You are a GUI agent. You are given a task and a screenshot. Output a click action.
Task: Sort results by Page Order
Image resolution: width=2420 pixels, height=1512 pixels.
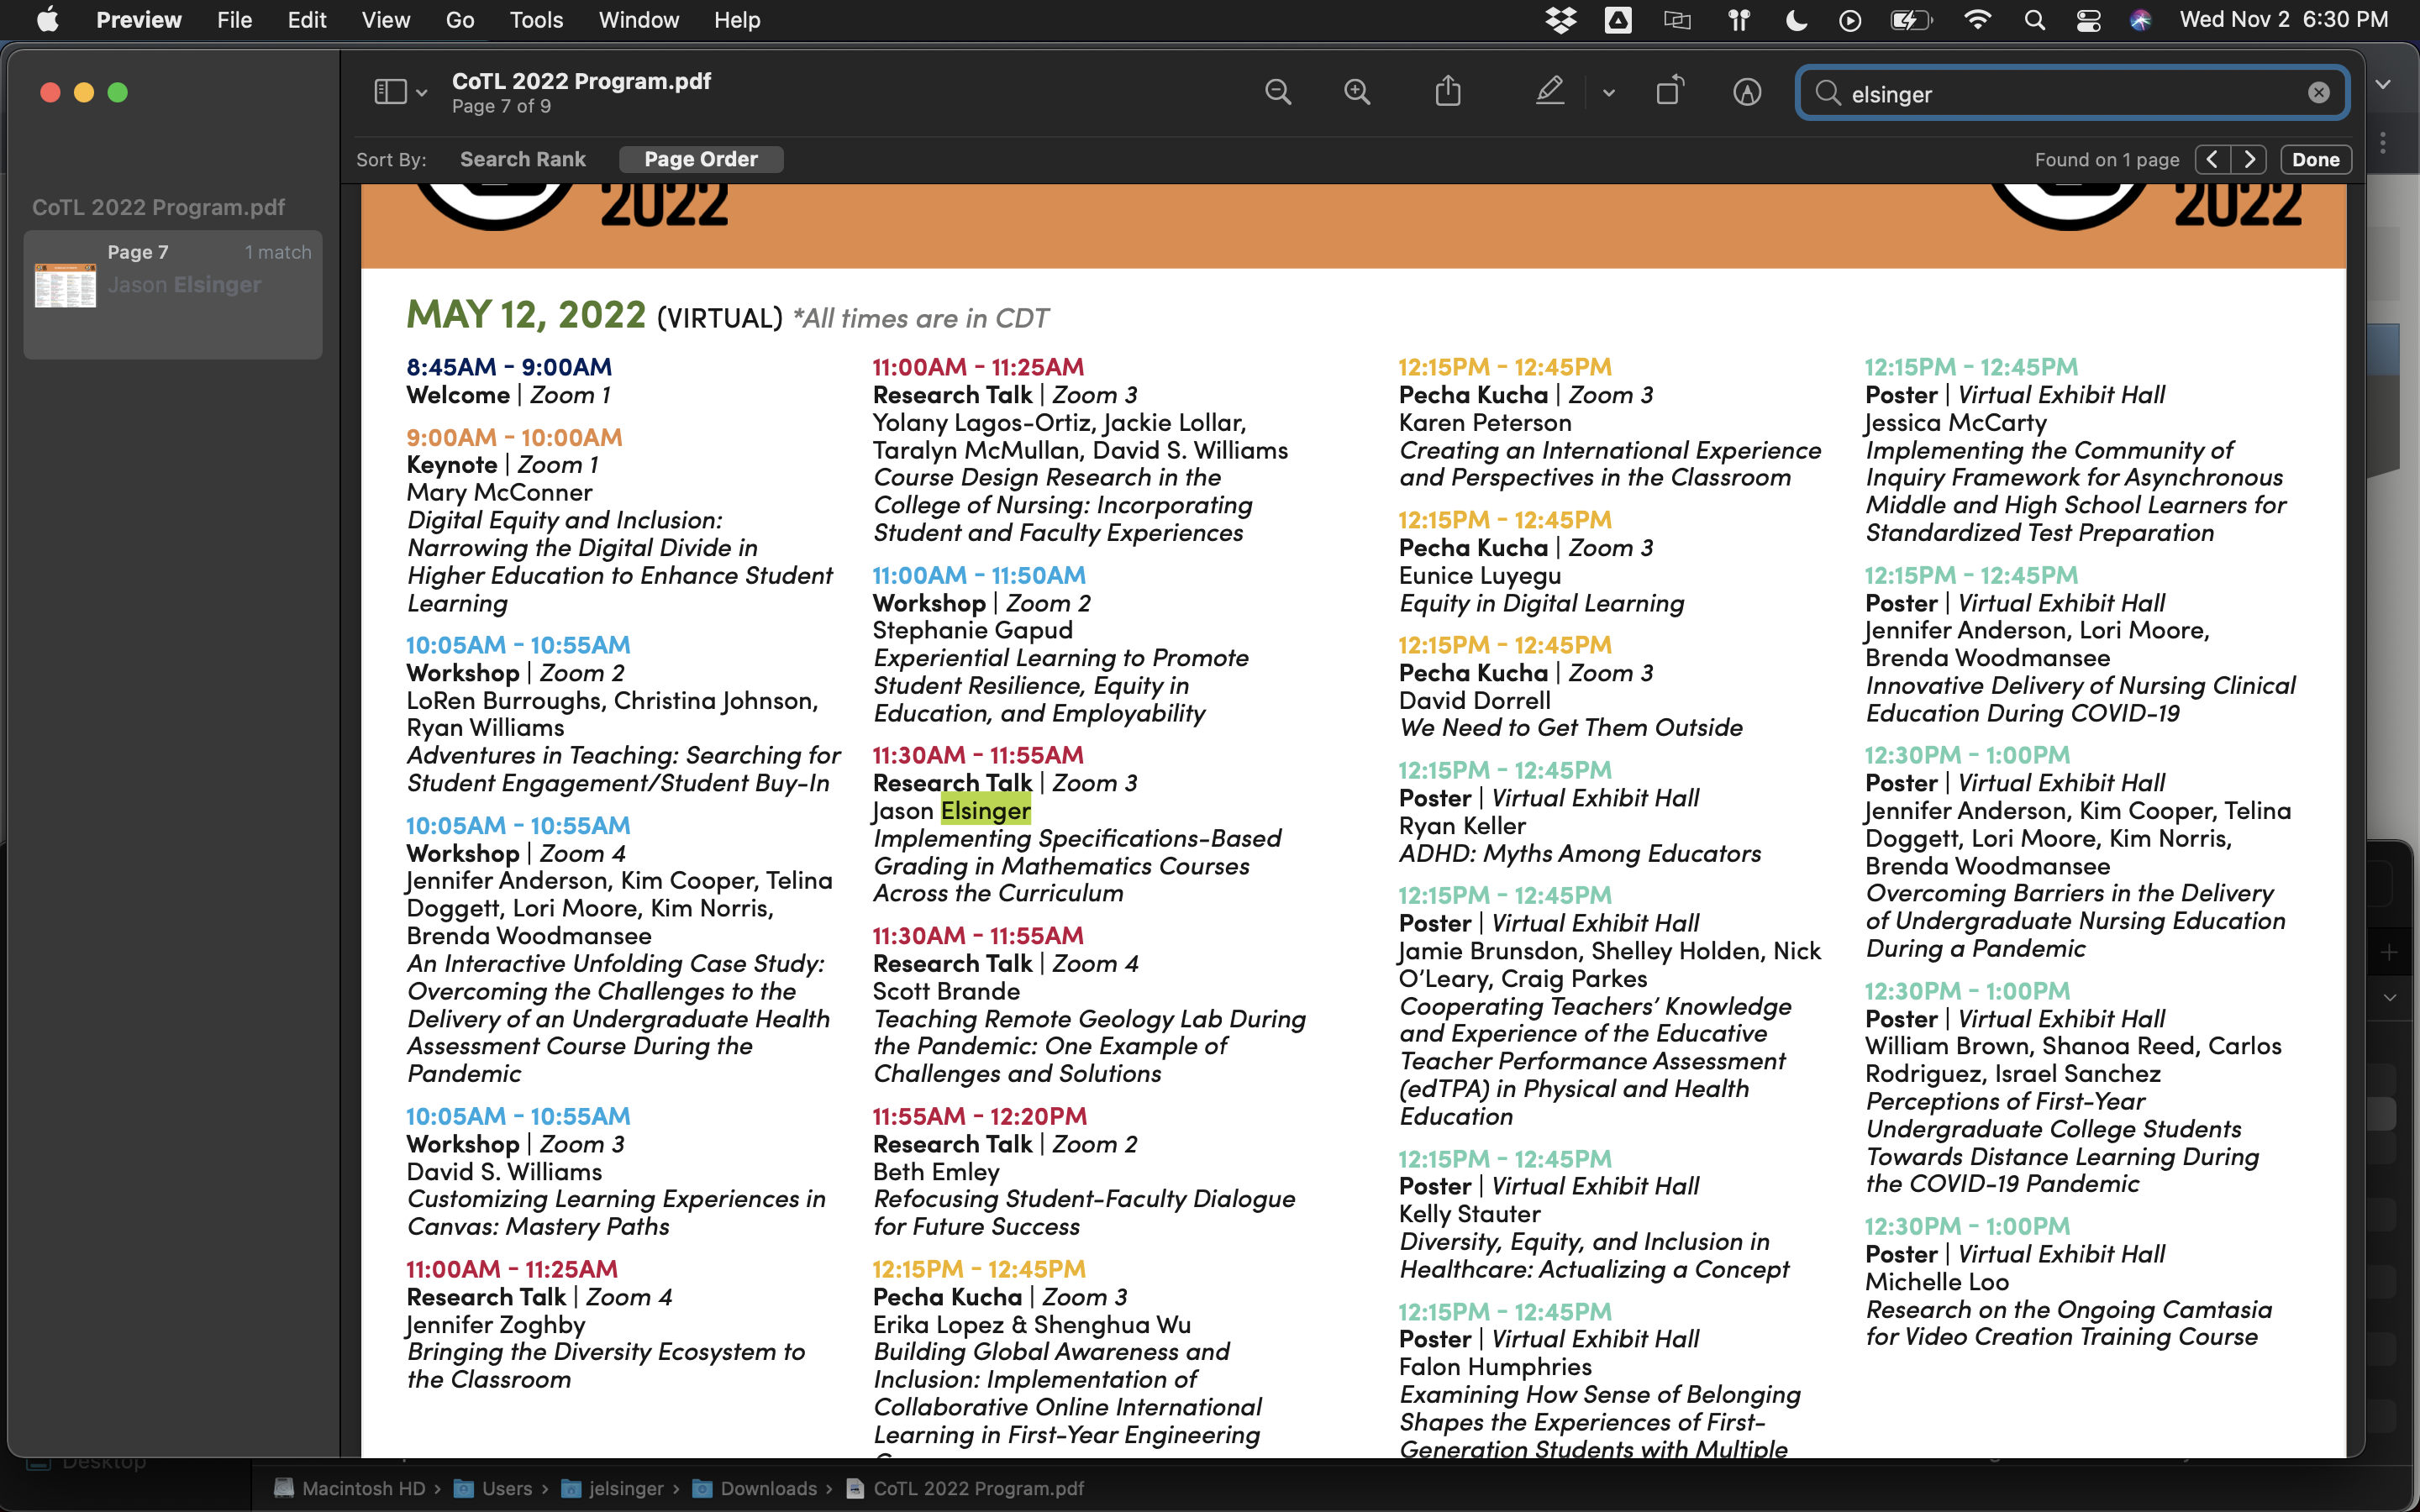click(700, 159)
